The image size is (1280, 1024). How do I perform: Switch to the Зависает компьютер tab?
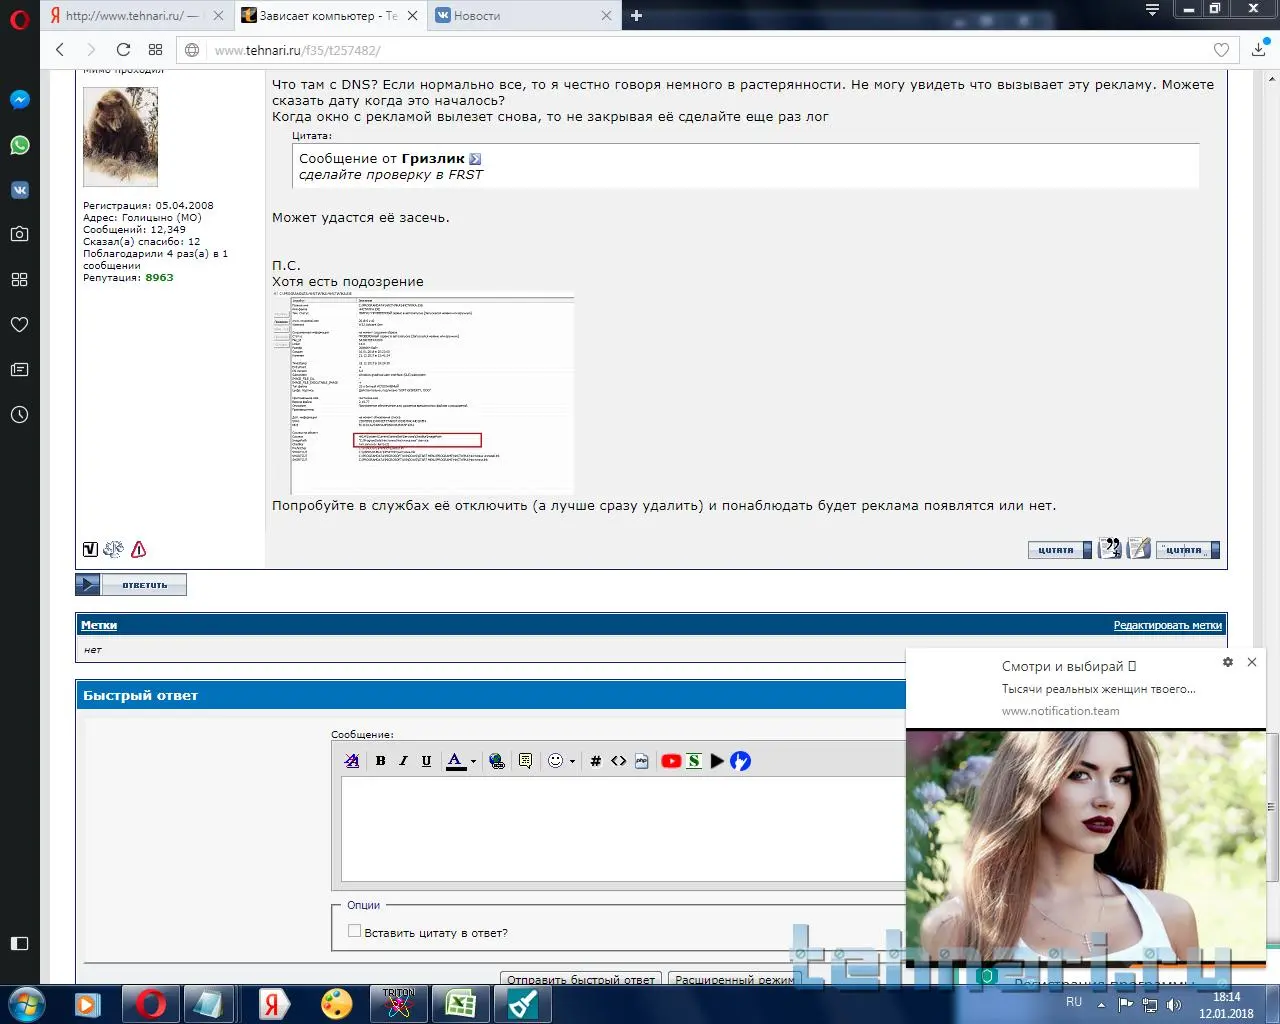pyautogui.click(x=331, y=16)
